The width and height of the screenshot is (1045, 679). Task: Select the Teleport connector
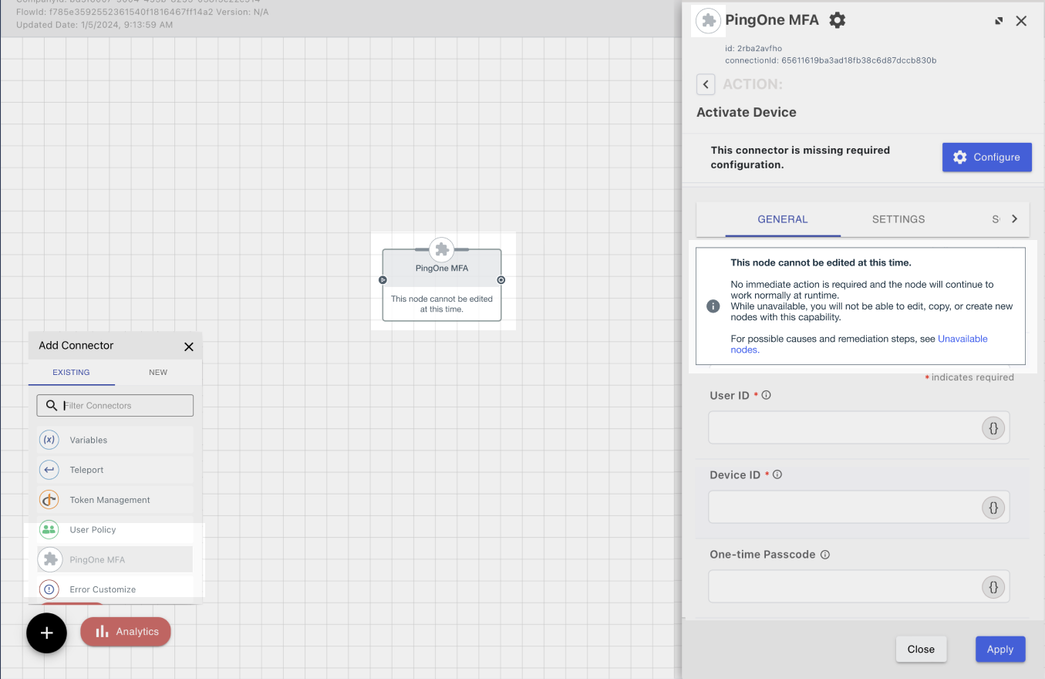coord(115,470)
